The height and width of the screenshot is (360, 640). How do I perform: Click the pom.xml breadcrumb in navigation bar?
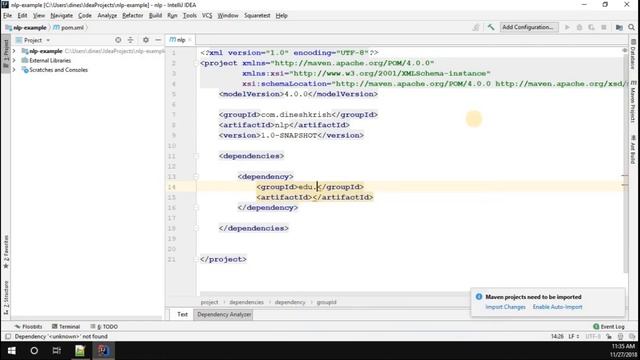[x=69, y=28]
